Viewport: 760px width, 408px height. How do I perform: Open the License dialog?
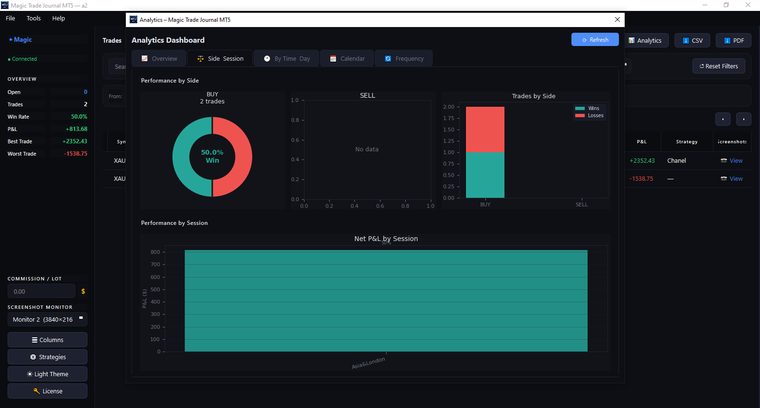point(48,391)
